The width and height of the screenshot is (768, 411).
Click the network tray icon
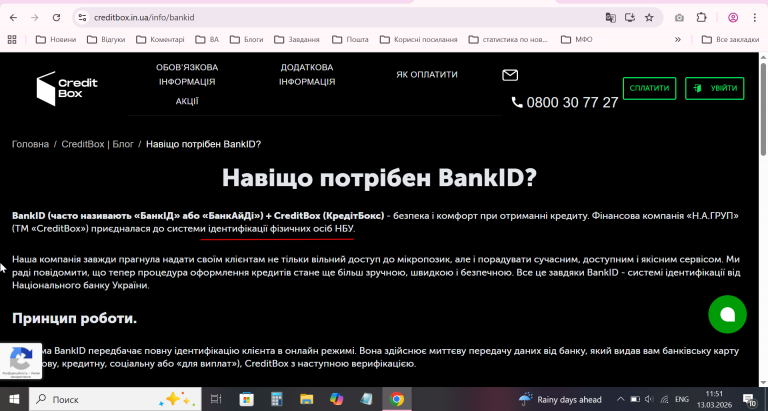coord(664,399)
